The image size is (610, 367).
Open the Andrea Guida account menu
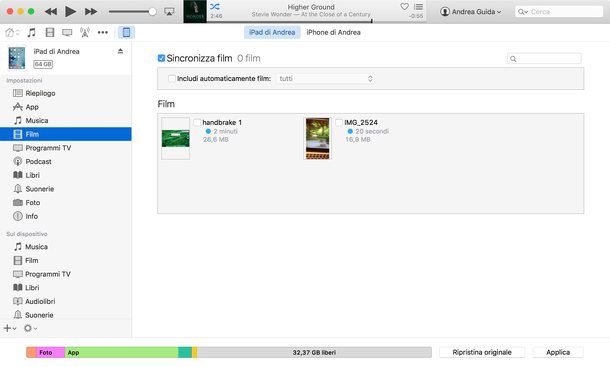coord(470,12)
